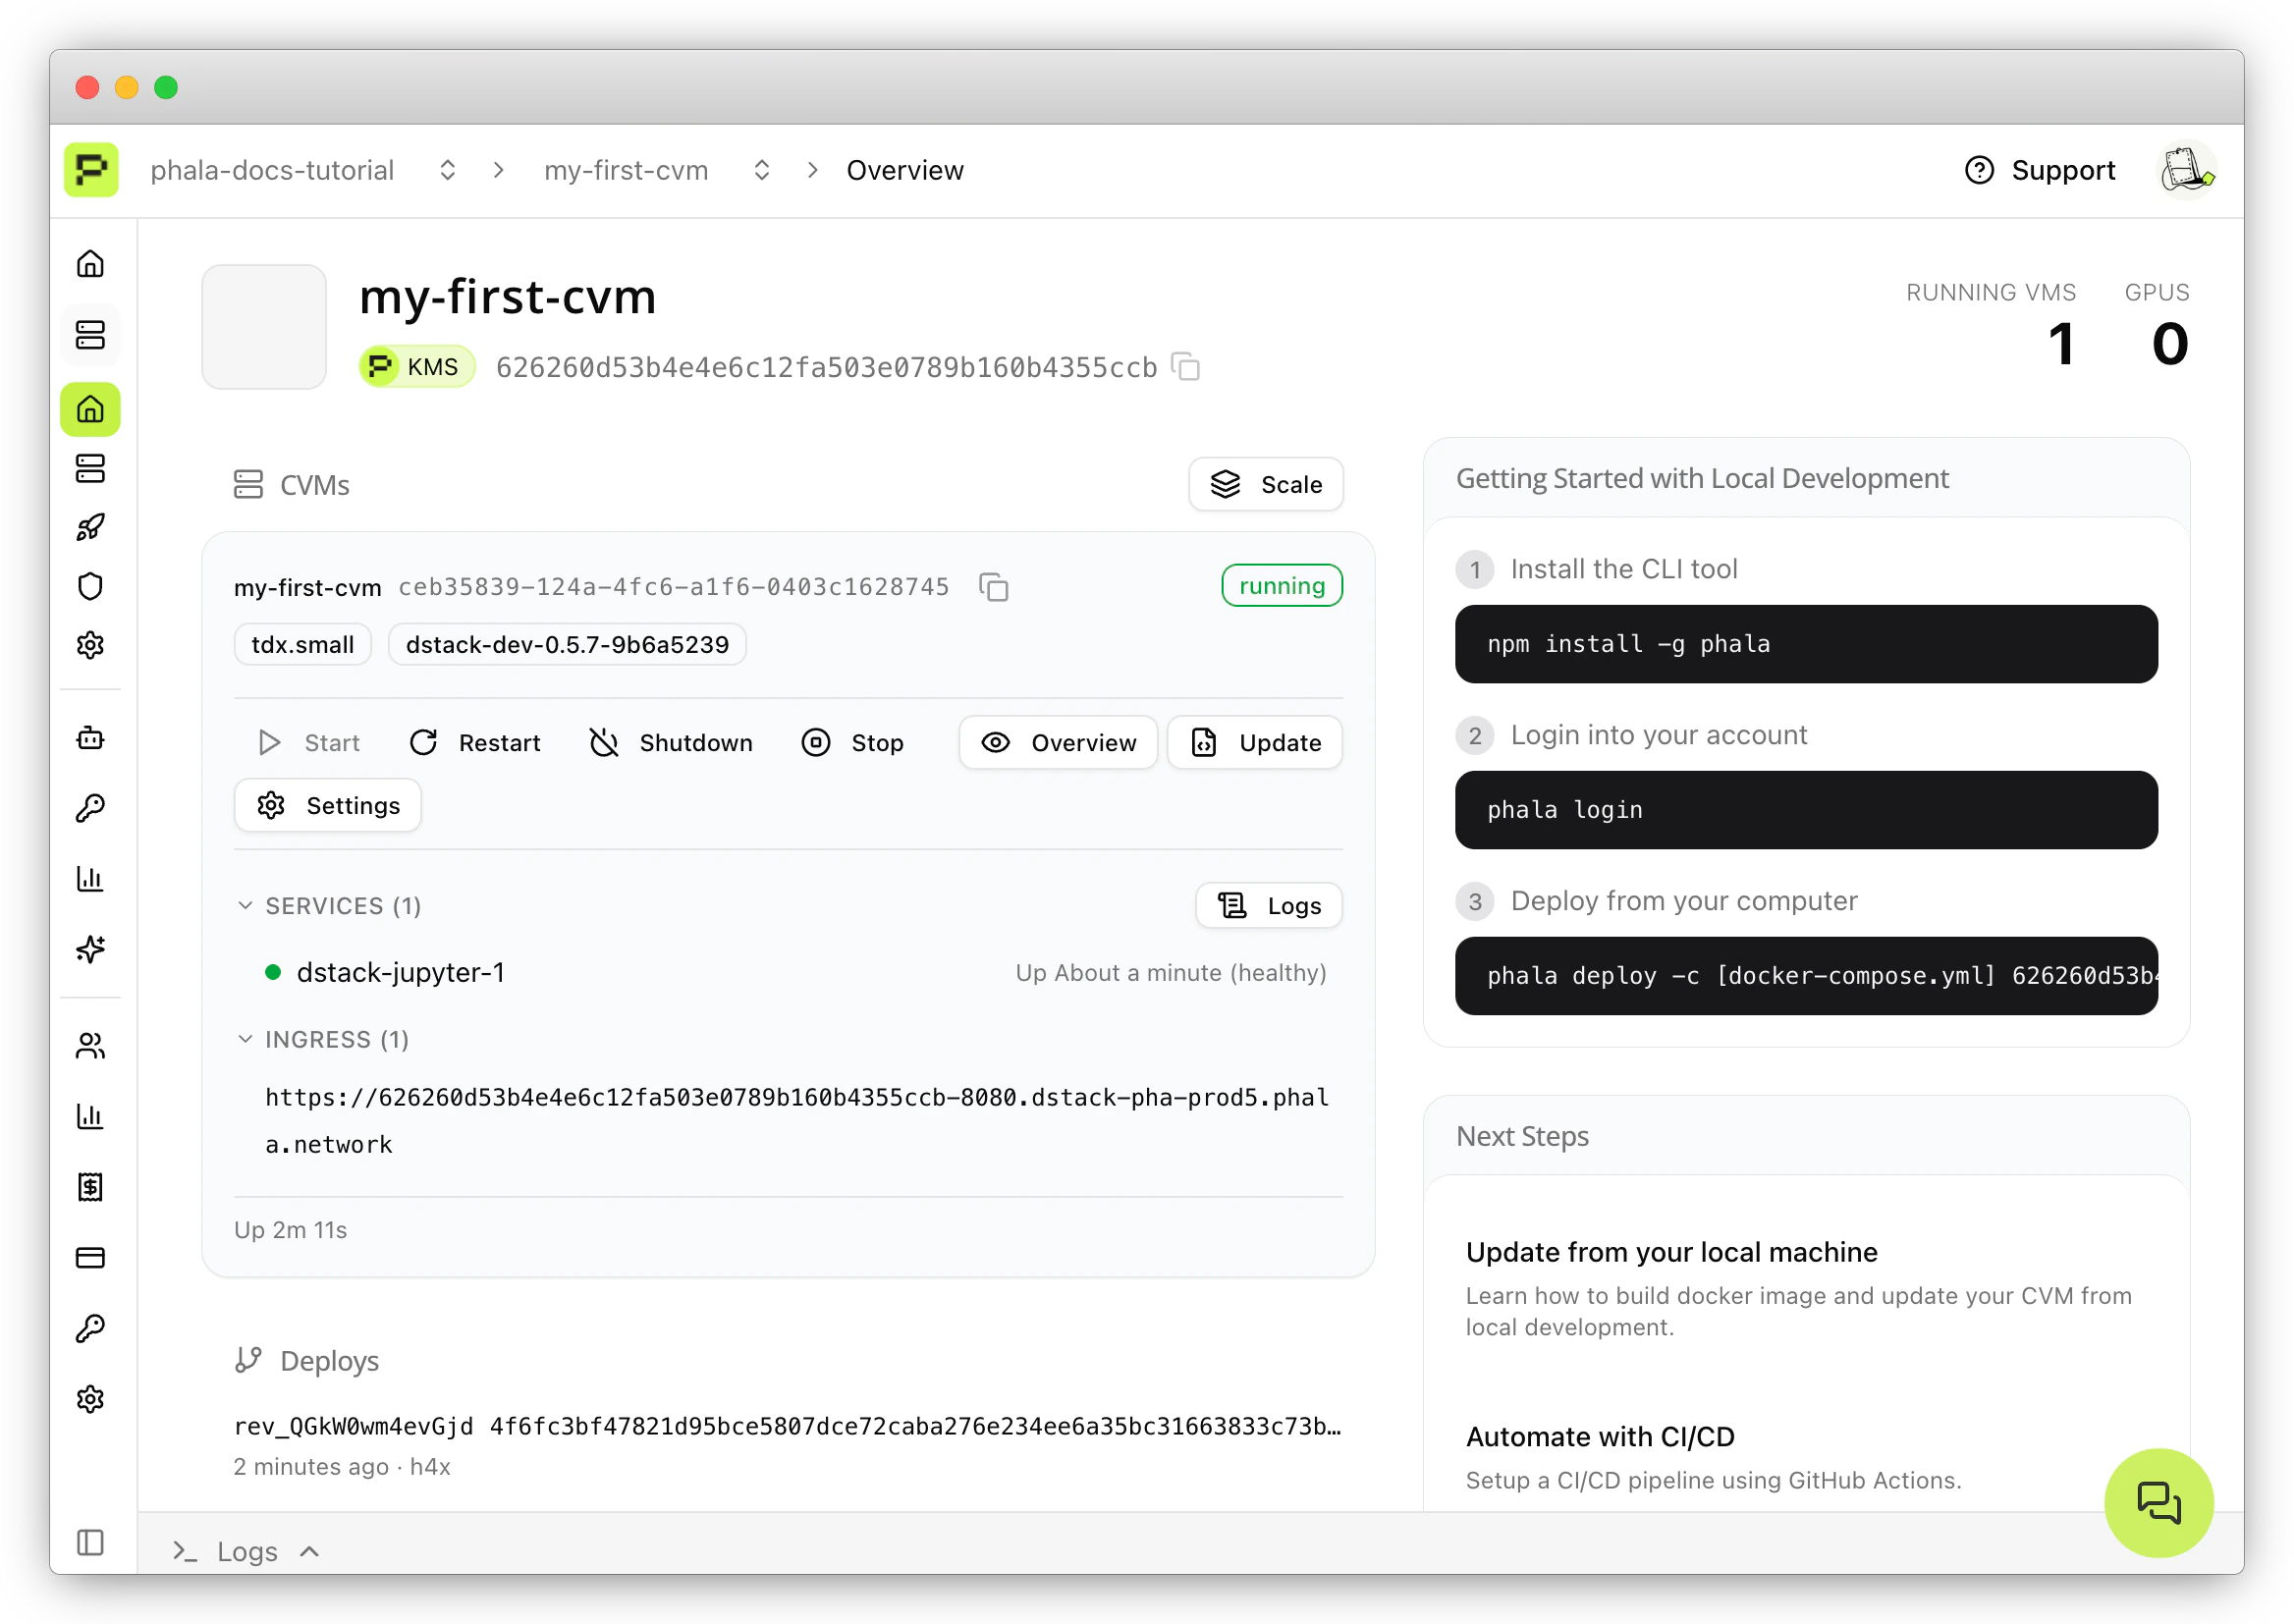Image resolution: width=2294 pixels, height=1624 pixels.
Task: Click the rocket deploy icon in sidebar
Action: tap(90, 527)
